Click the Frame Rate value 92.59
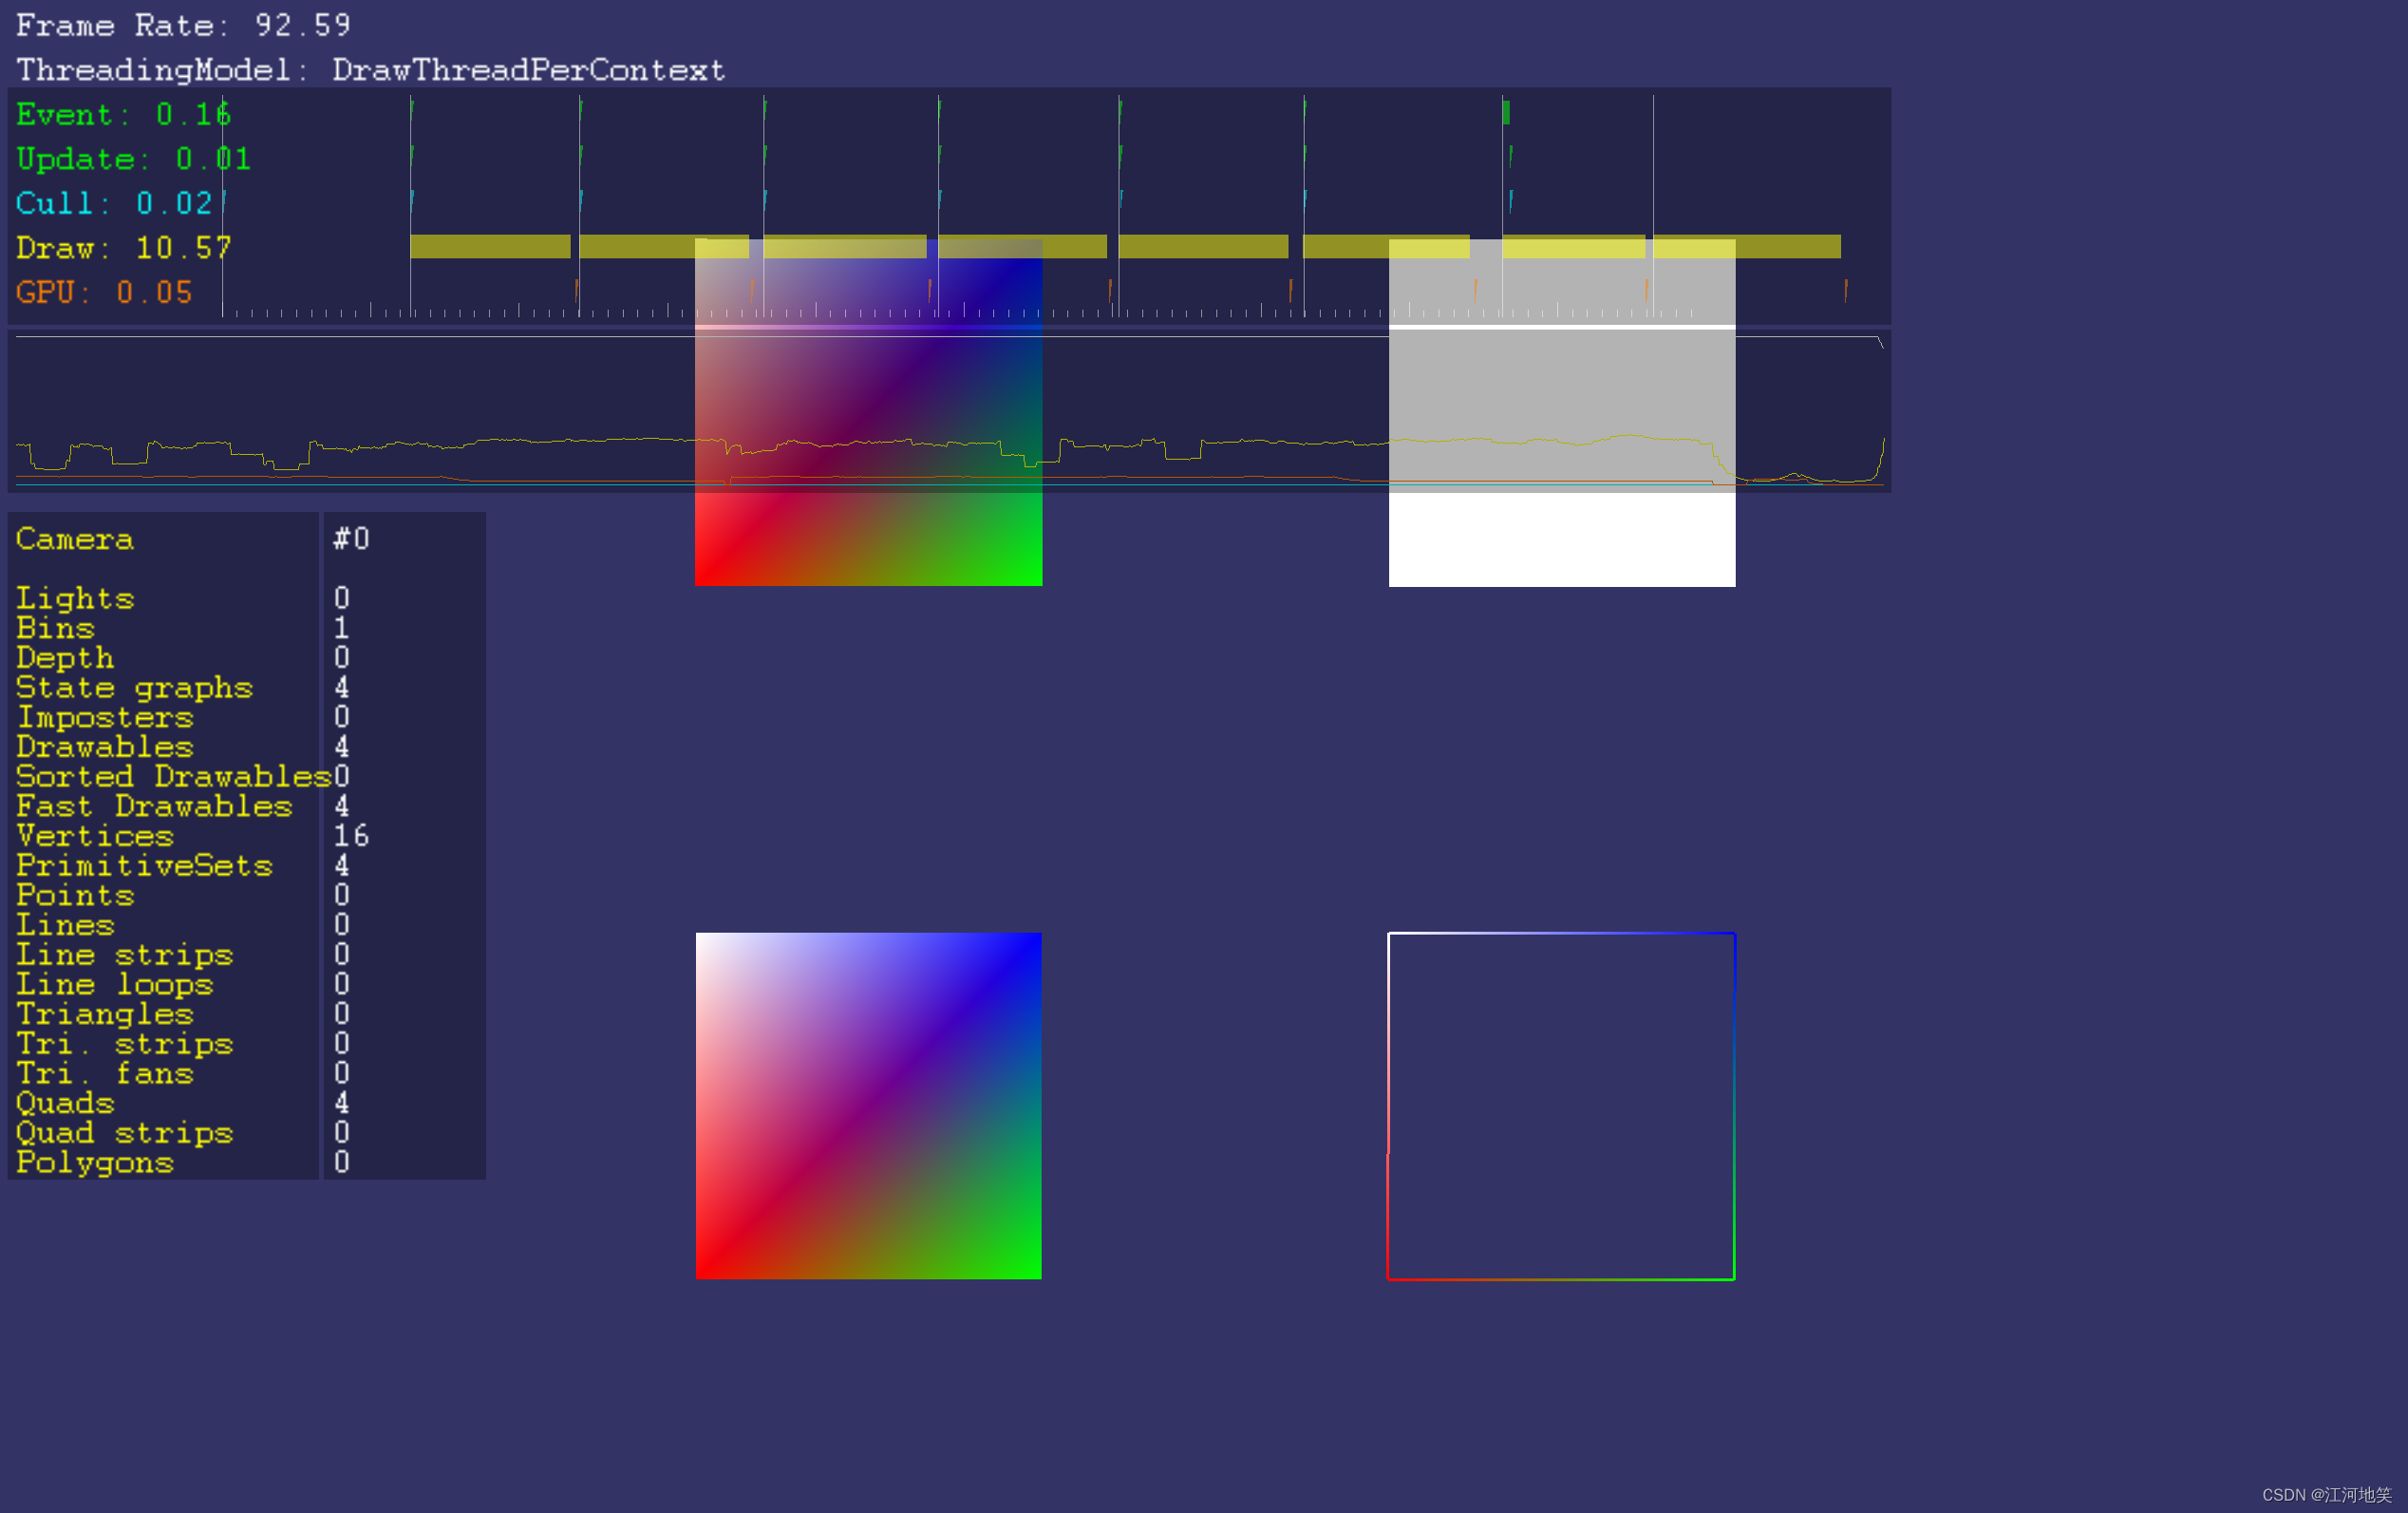2408x1513 pixels. click(x=300, y=25)
